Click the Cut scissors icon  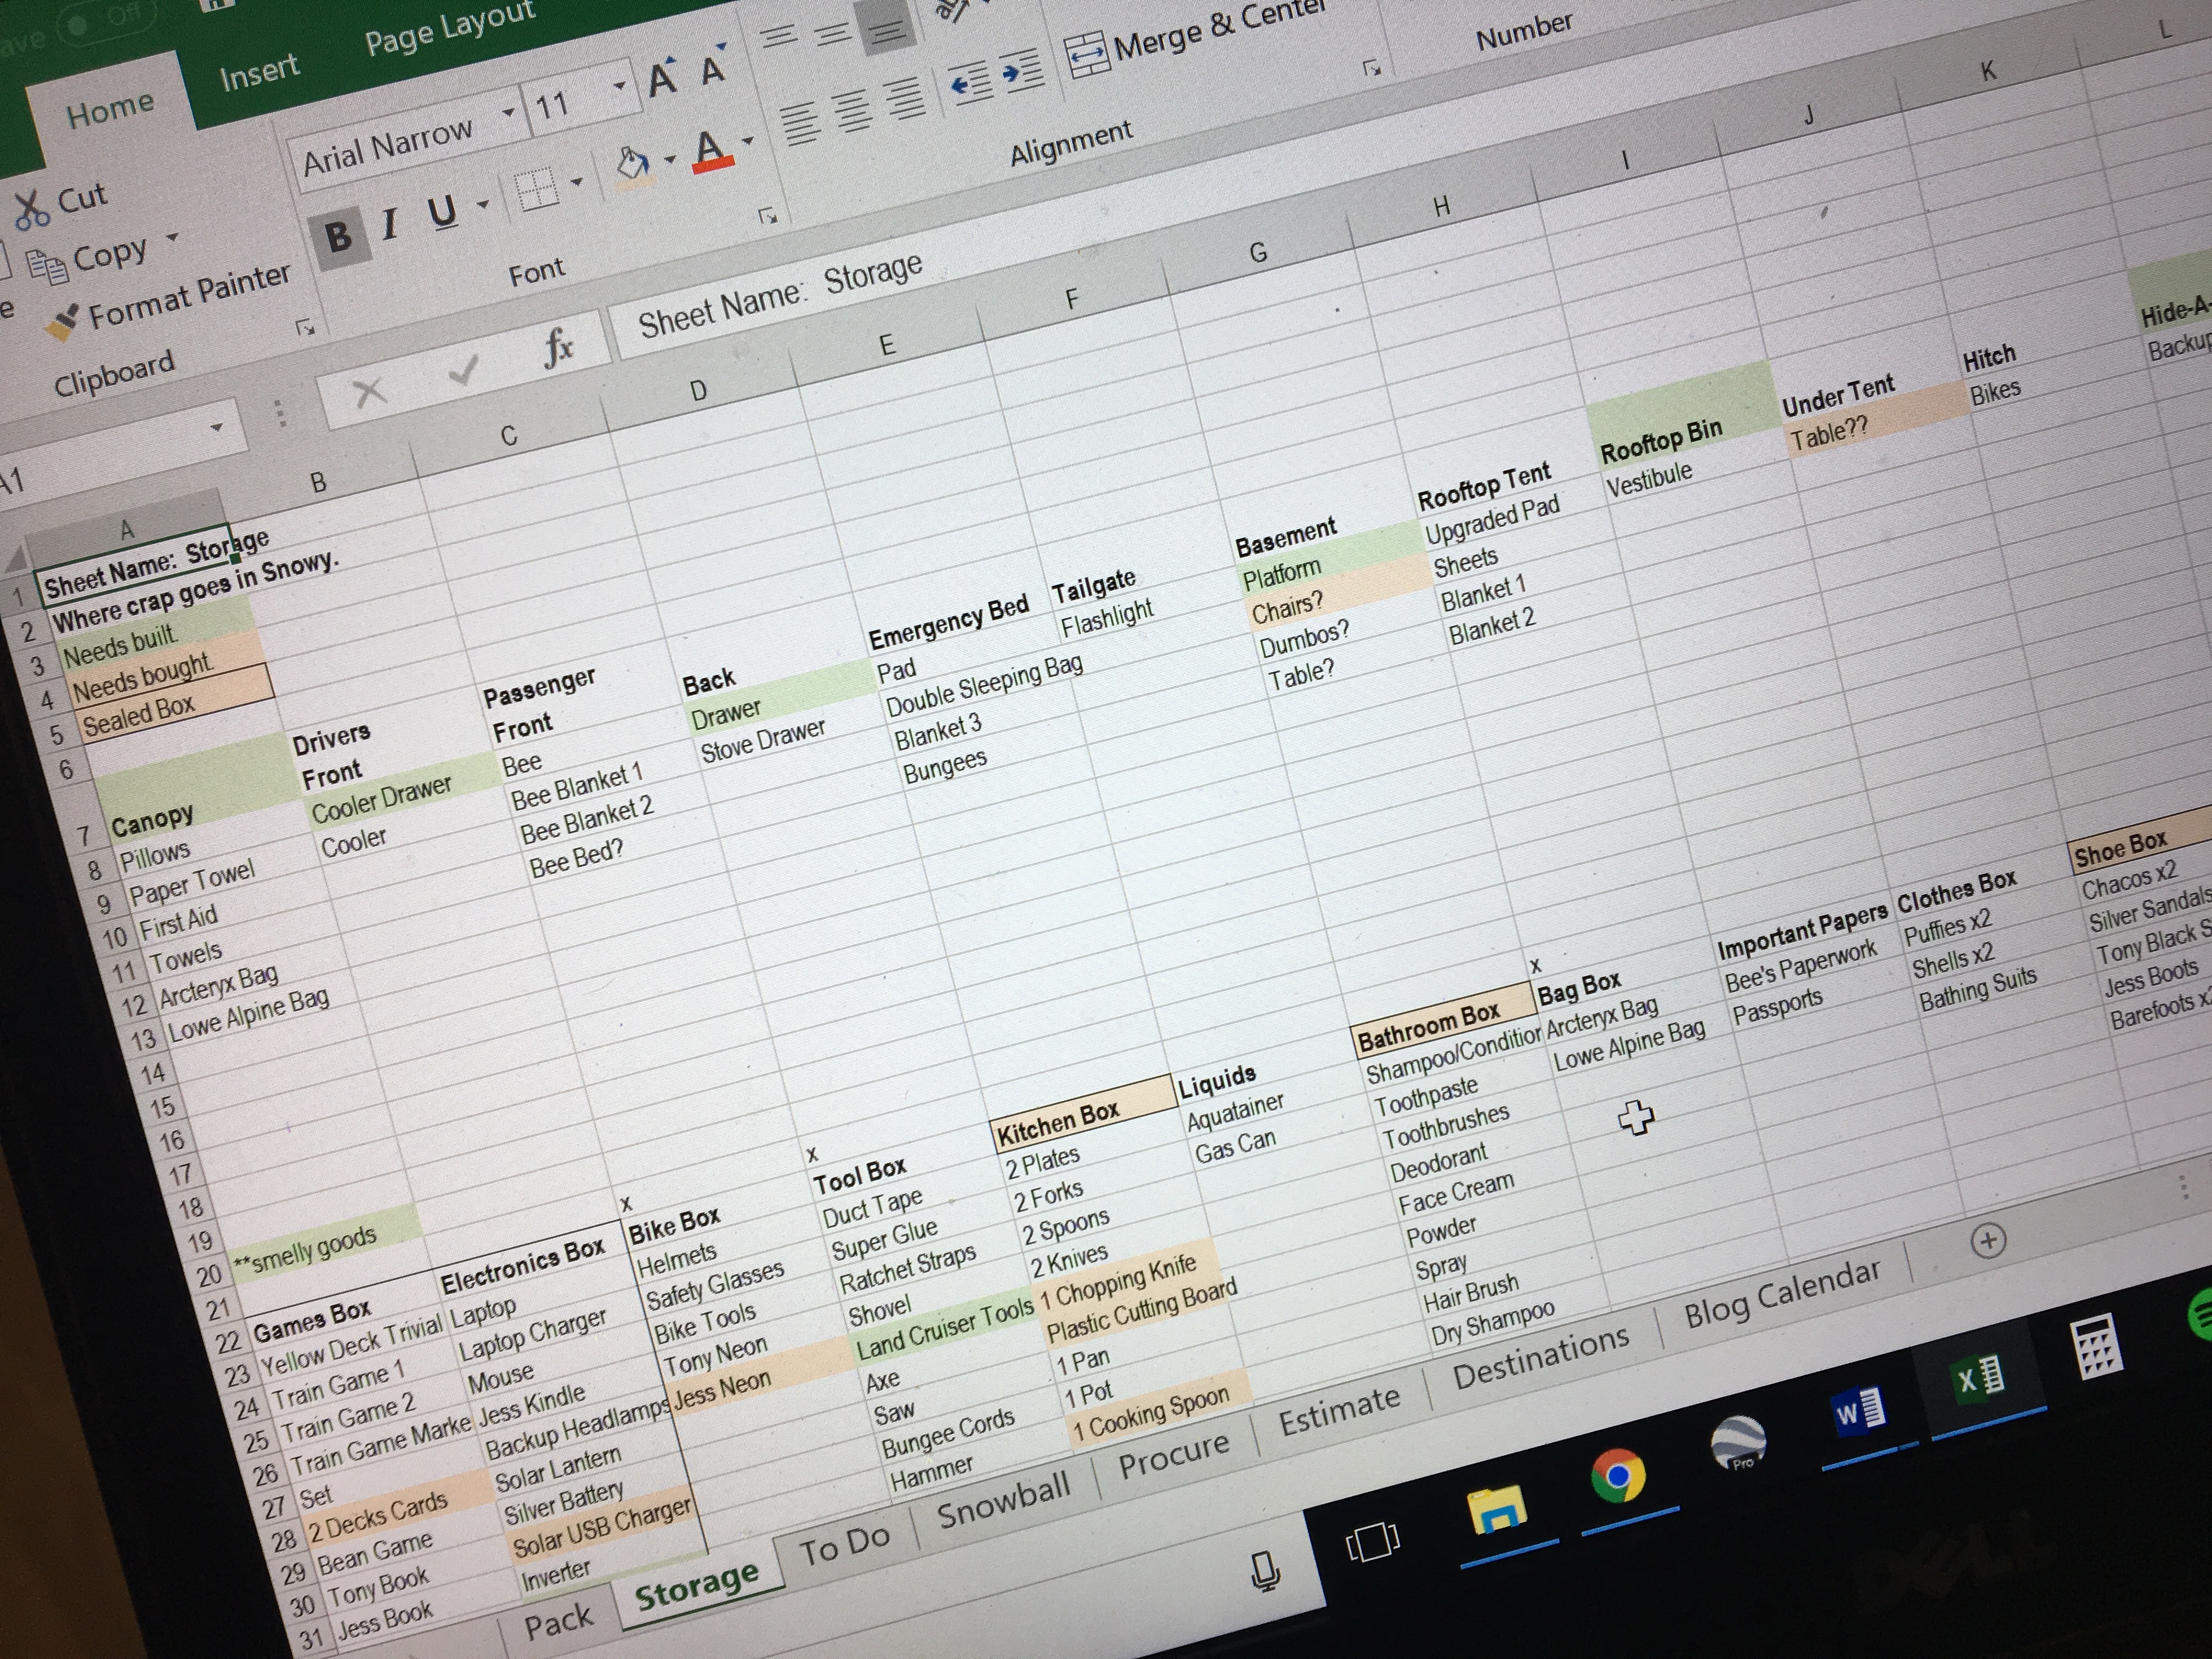point(31,209)
